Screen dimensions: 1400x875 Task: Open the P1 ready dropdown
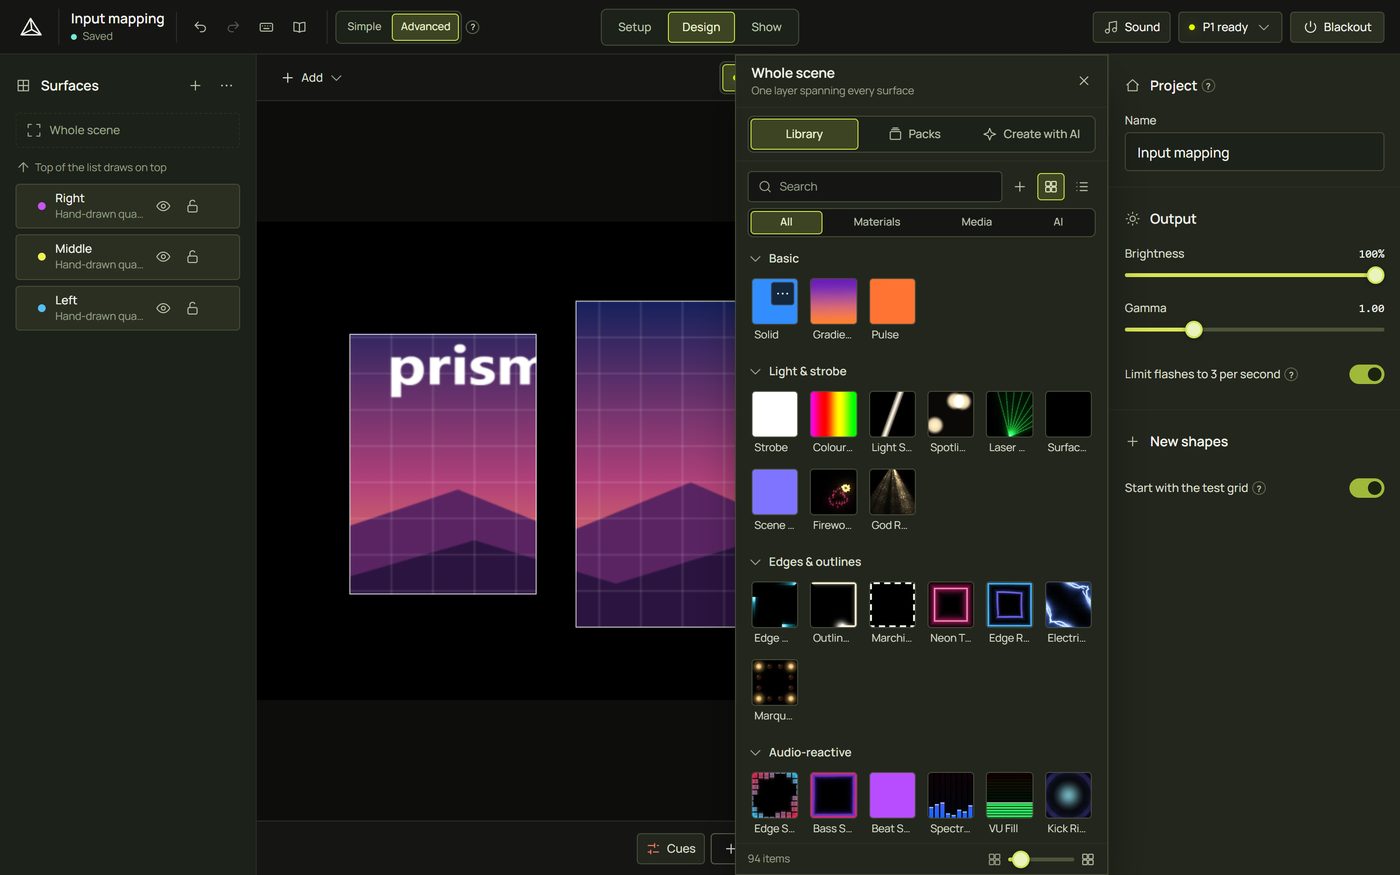pyautogui.click(x=1228, y=27)
